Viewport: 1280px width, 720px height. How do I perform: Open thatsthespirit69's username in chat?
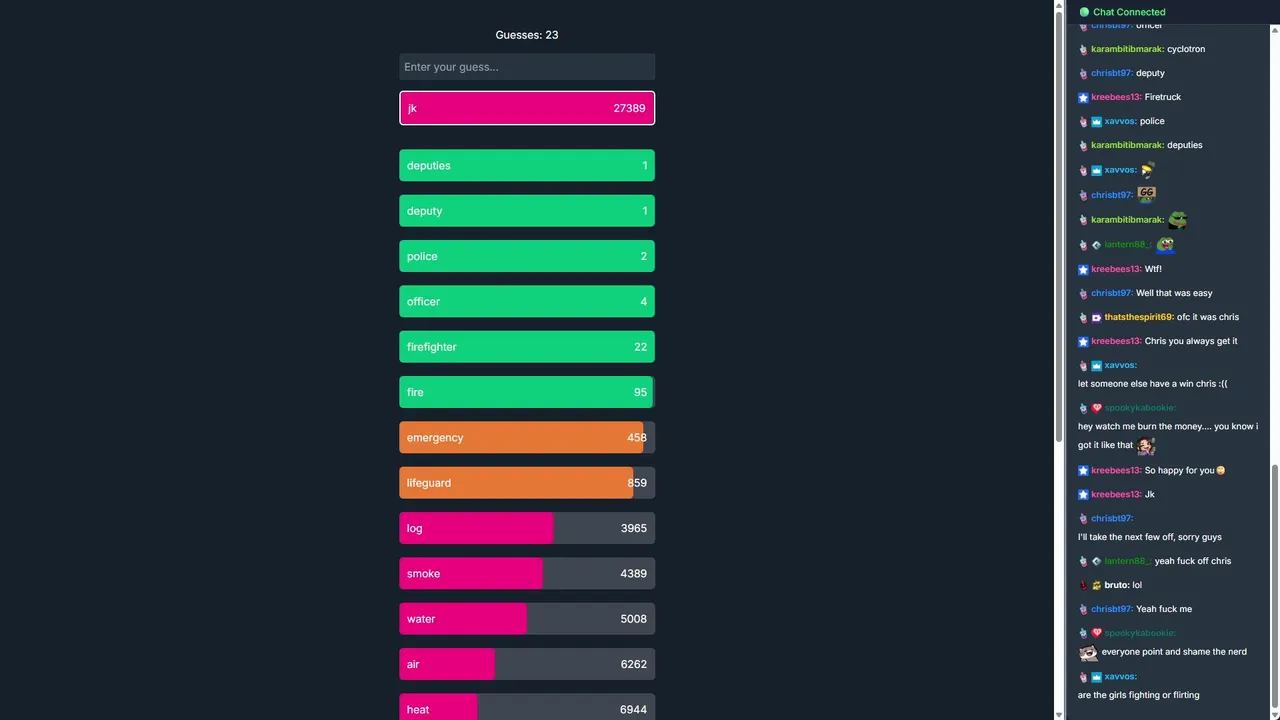coord(1138,317)
